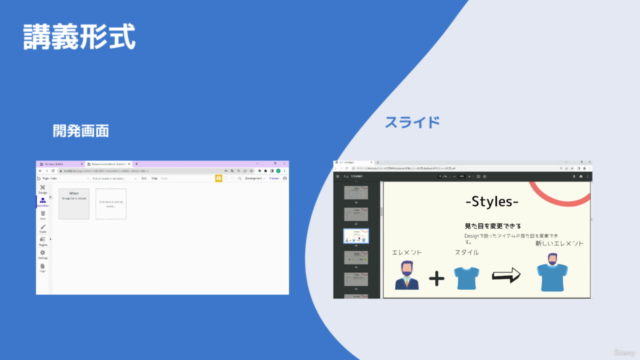The image size is (640, 360).
Task: Open the Design tab in Bubble editor sidebar
Action: [42, 189]
